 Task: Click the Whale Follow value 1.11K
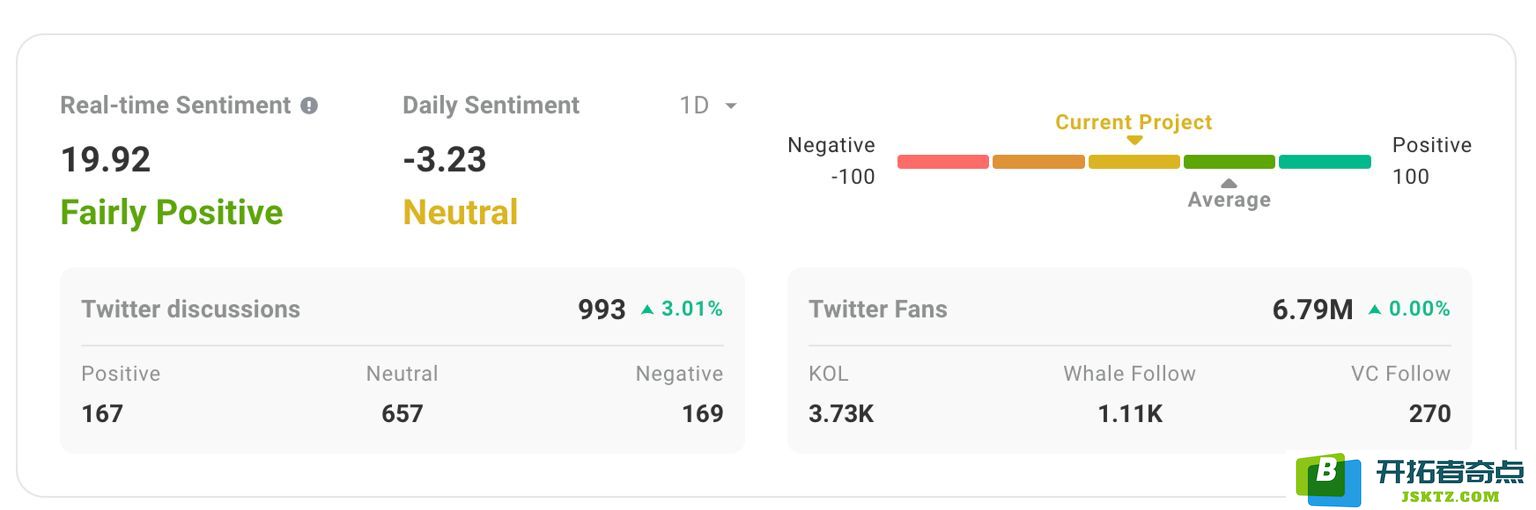1130,414
